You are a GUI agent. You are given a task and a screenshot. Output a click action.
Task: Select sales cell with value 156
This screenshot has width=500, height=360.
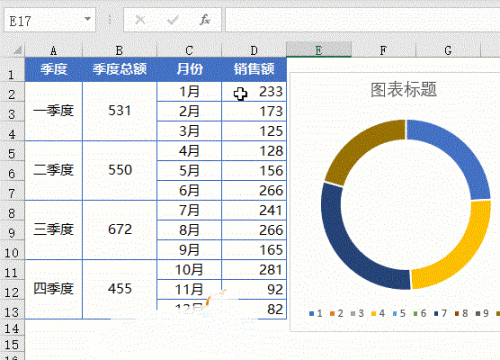254,171
